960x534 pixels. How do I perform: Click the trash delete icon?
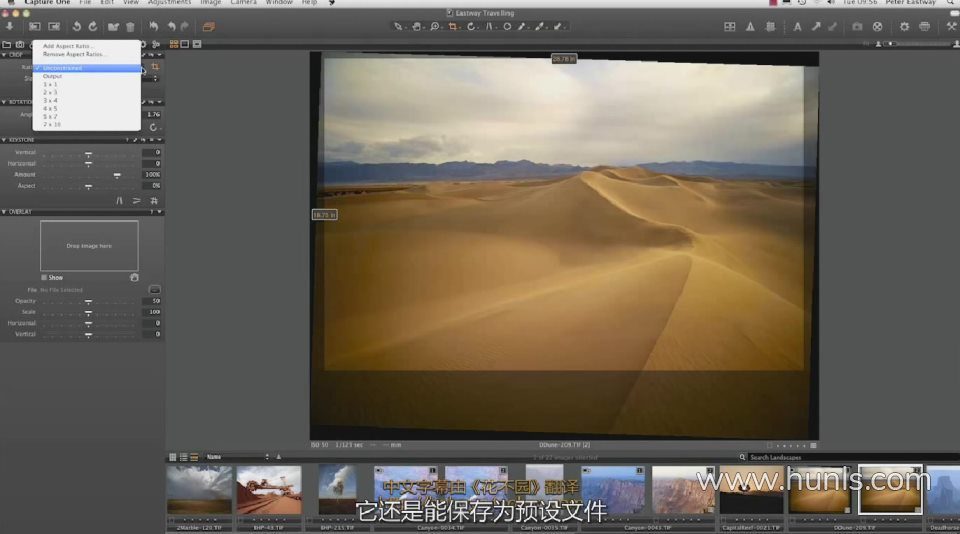click(x=130, y=26)
